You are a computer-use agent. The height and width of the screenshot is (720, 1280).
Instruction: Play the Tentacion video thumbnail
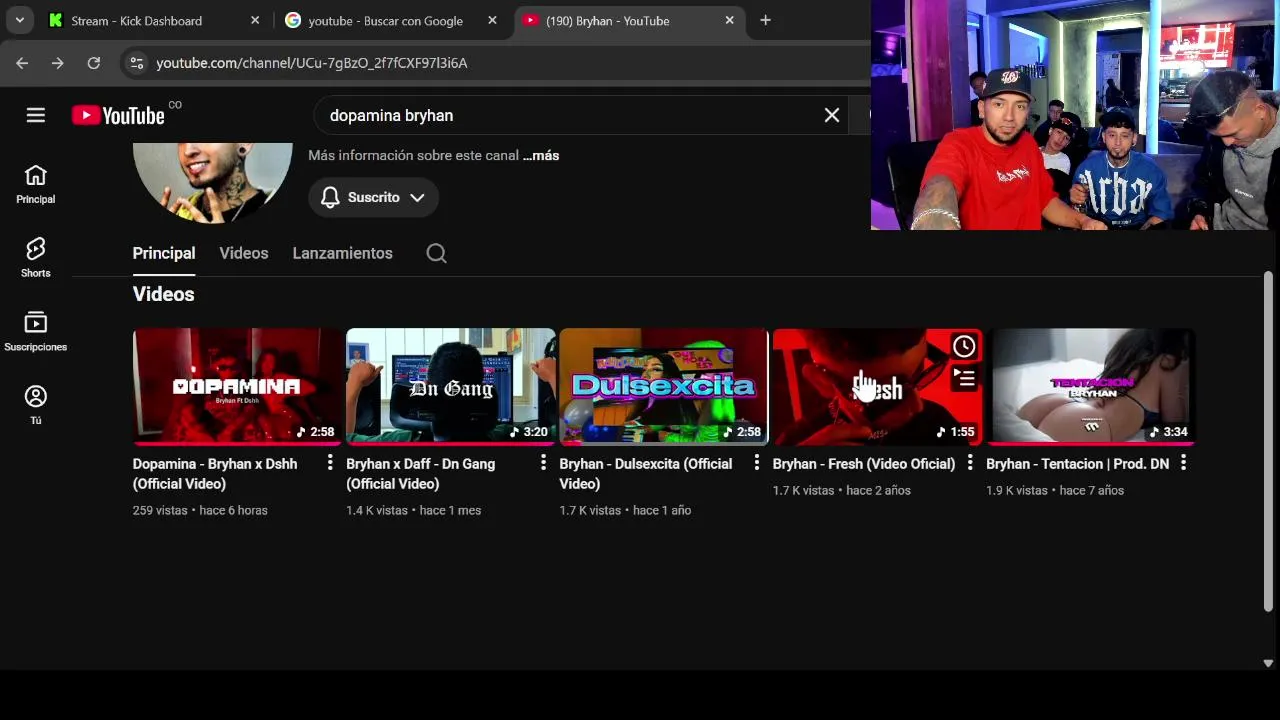point(1091,386)
